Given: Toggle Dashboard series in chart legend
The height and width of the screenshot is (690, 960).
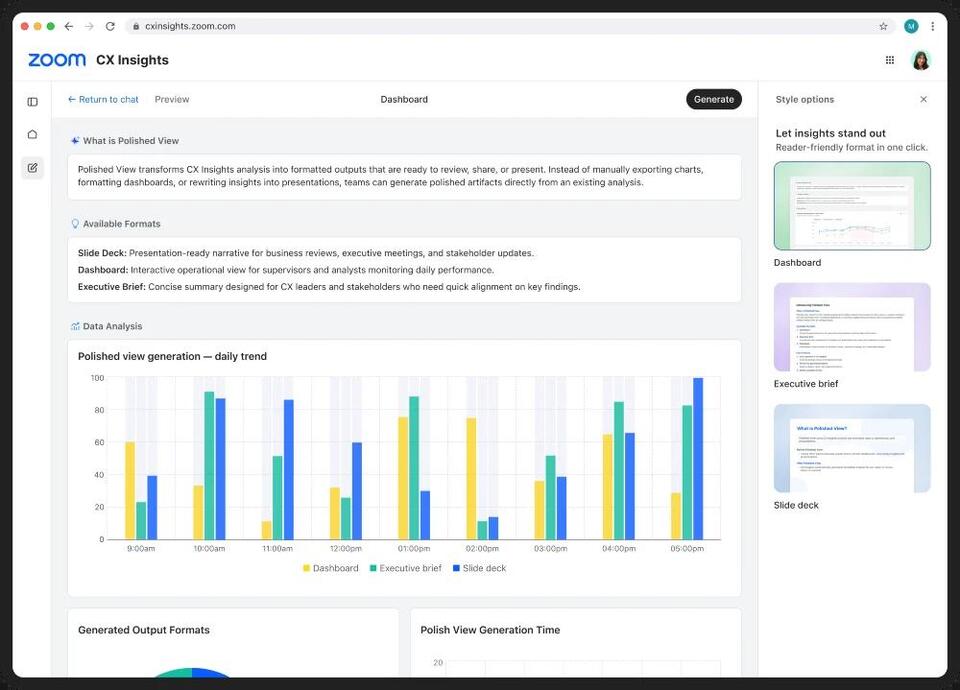Looking at the screenshot, I should coord(331,568).
